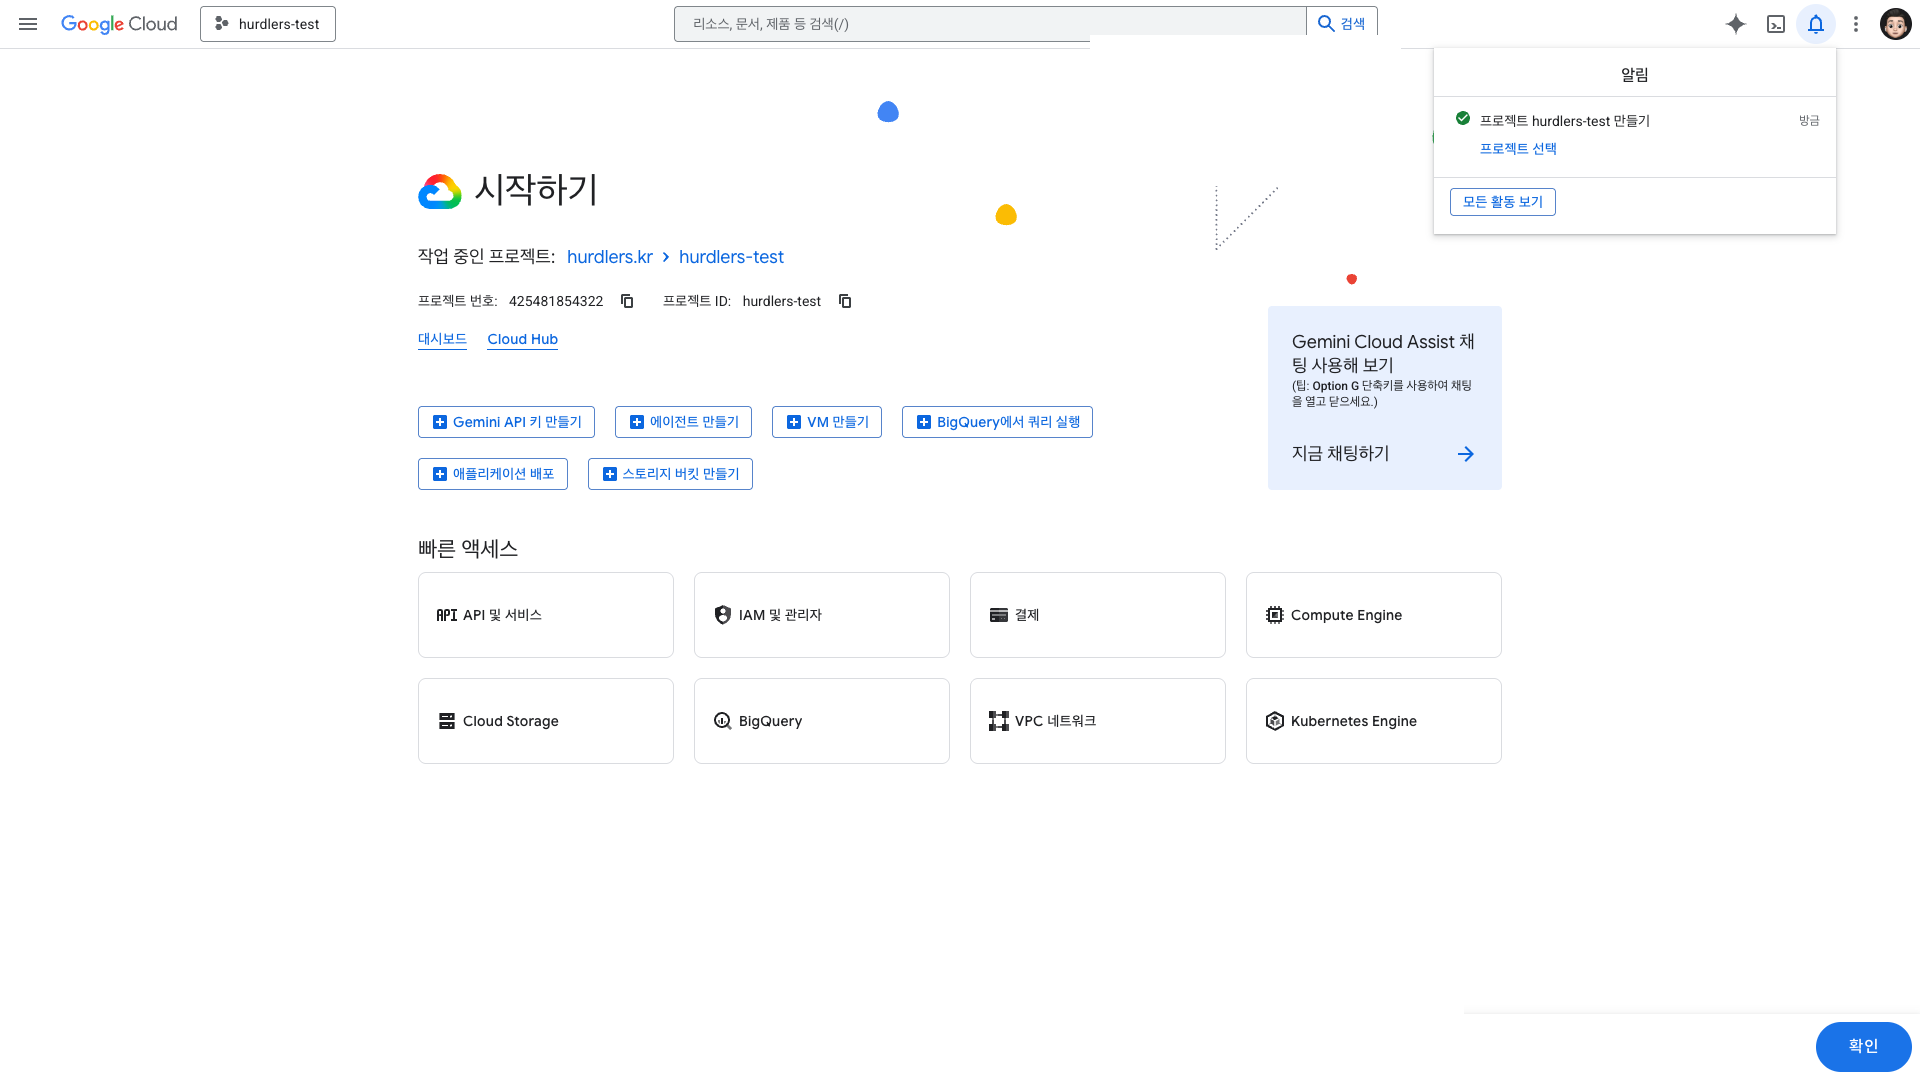The width and height of the screenshot is (1920, 1080).
Task: Open the main navigation hamburger menu
Action: (28, 24)
